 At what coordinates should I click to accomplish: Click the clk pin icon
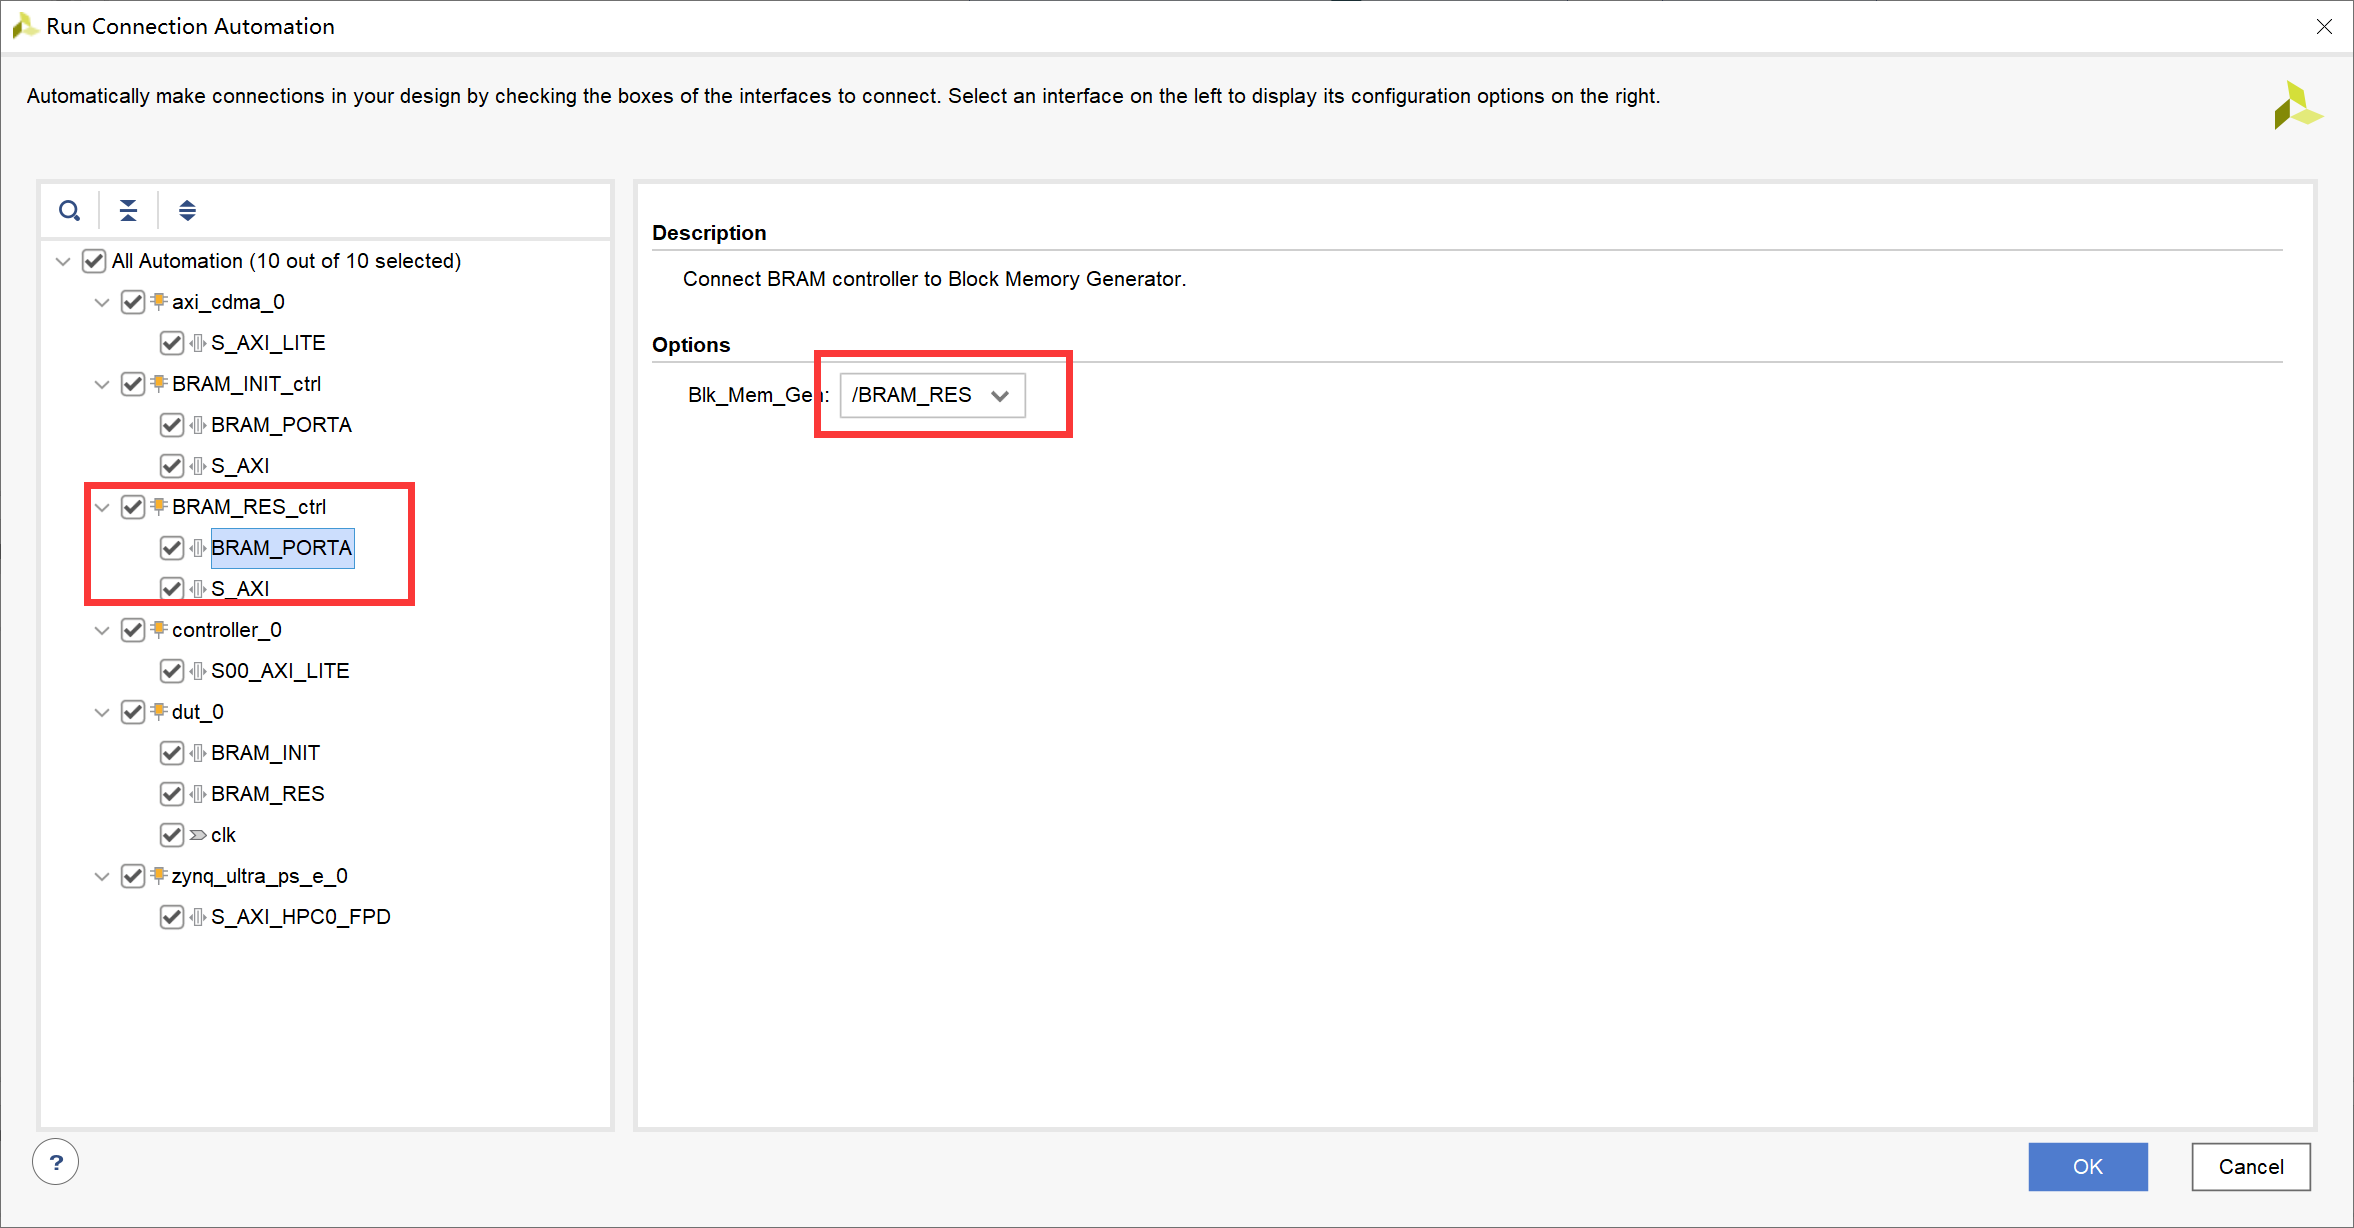[198, 835]
